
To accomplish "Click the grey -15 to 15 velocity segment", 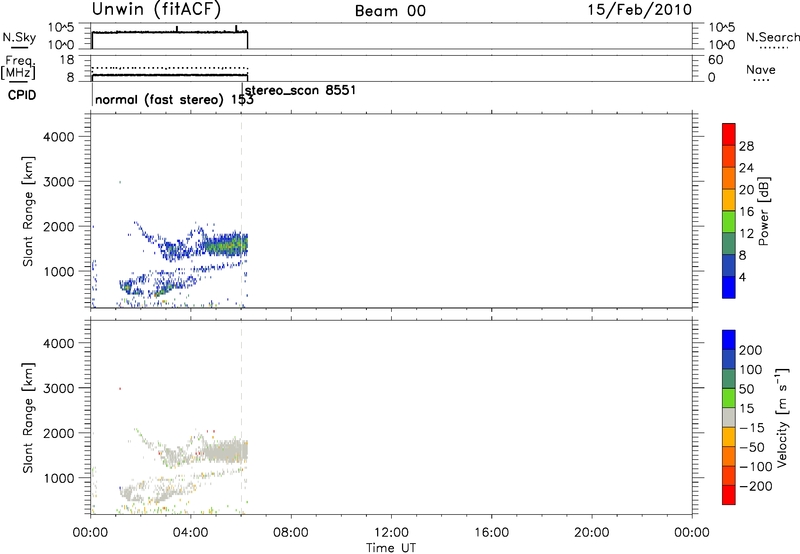I will 729,417.
